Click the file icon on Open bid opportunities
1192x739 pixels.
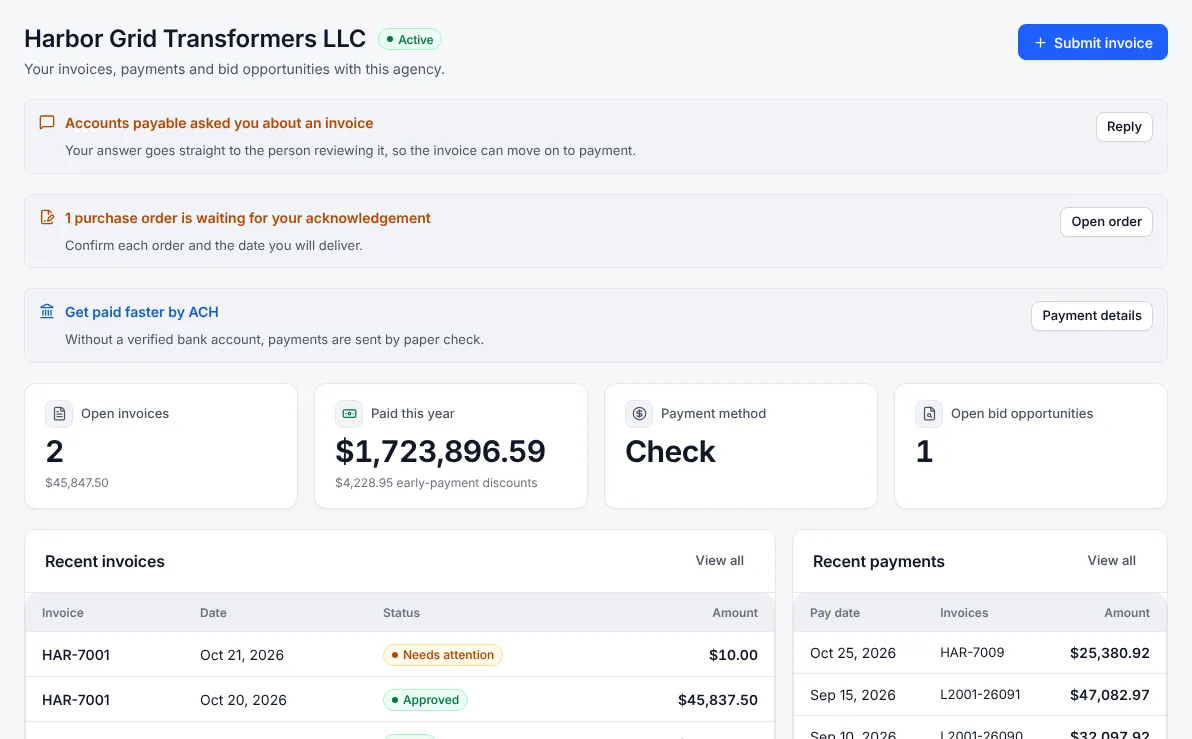coord(929,414)
